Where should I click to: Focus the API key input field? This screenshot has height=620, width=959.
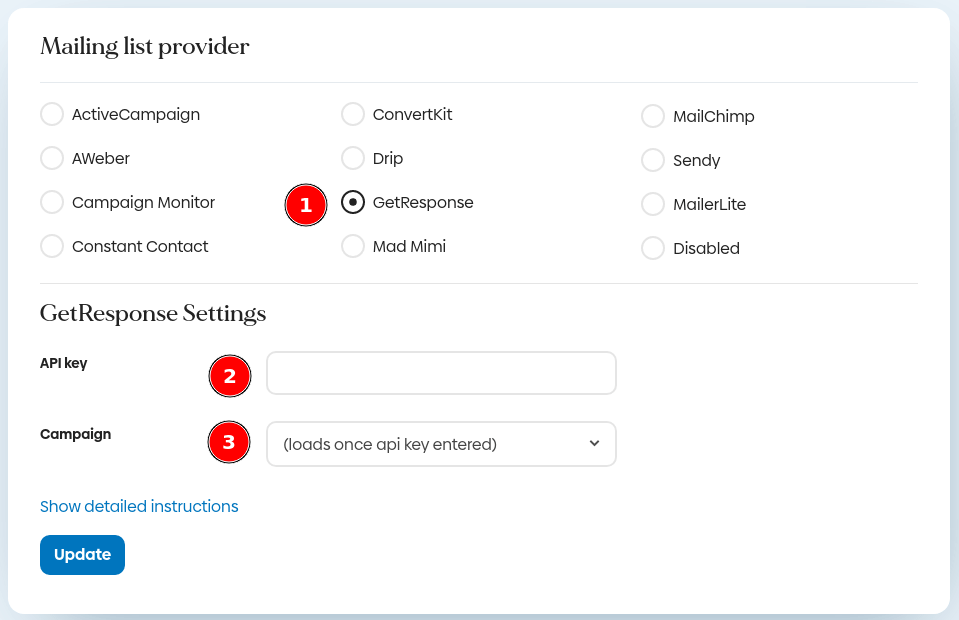[441, 373]
